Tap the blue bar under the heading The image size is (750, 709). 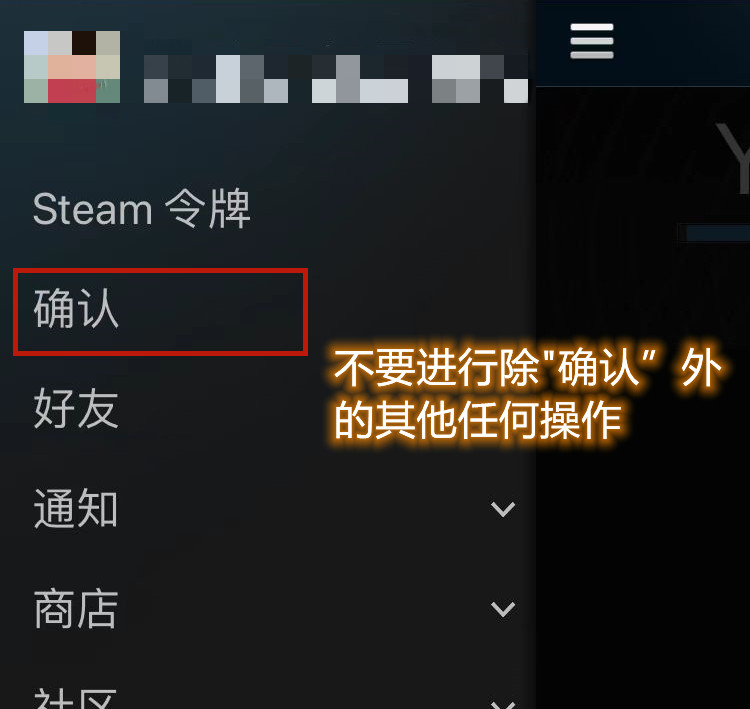718,233
